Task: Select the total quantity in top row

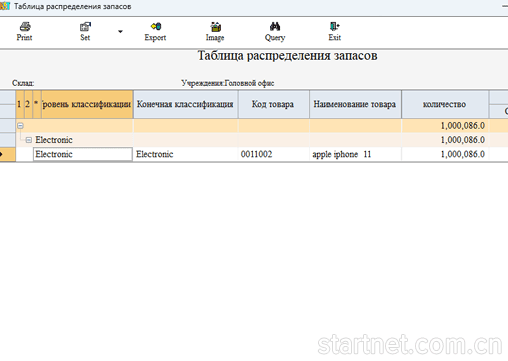Action: [445, 126]
